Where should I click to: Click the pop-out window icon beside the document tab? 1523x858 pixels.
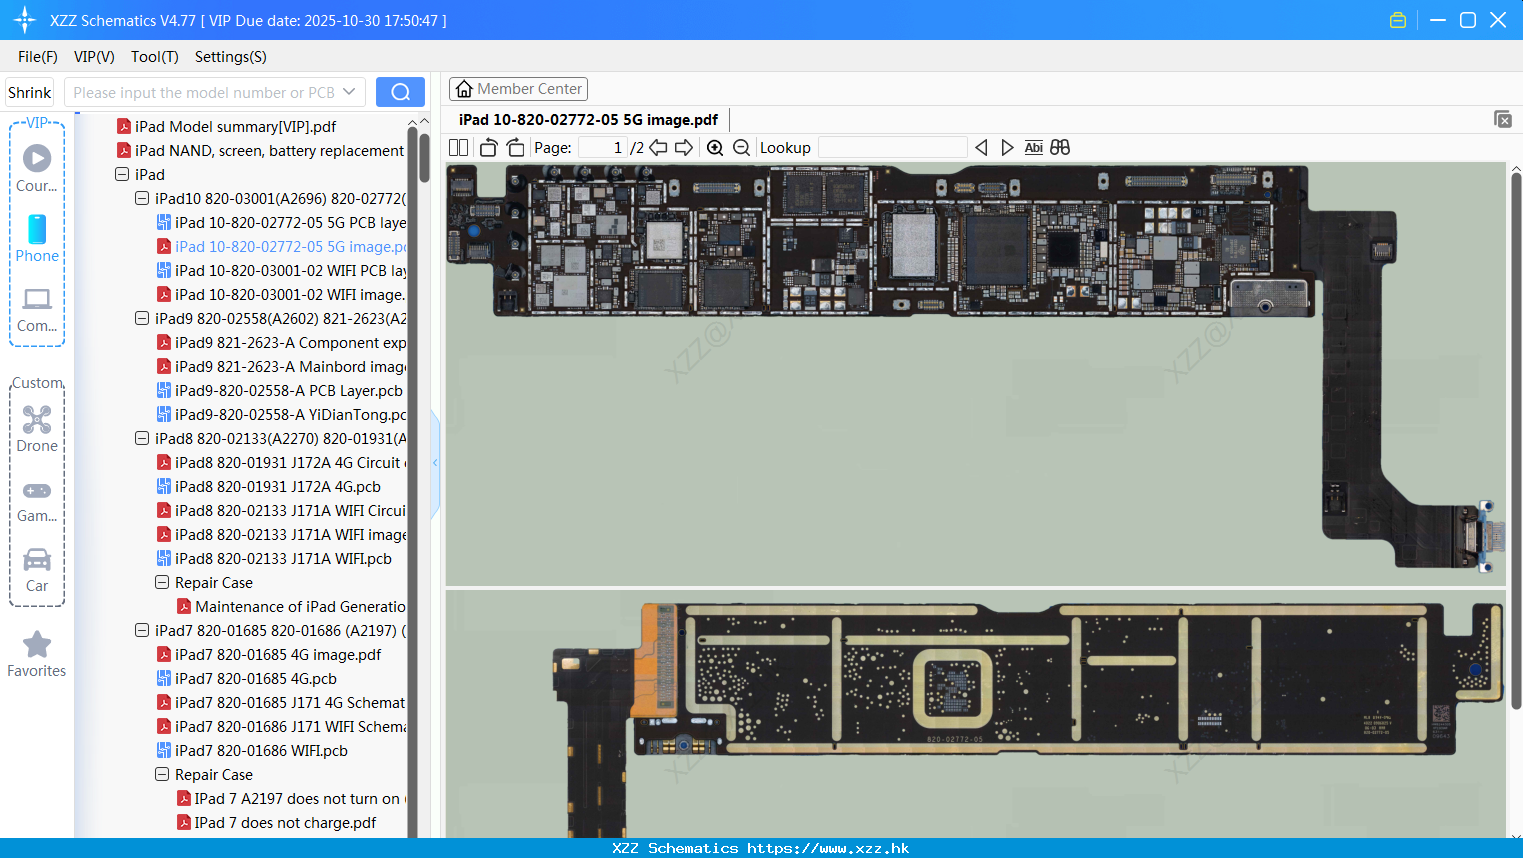tap(1502, 119)
